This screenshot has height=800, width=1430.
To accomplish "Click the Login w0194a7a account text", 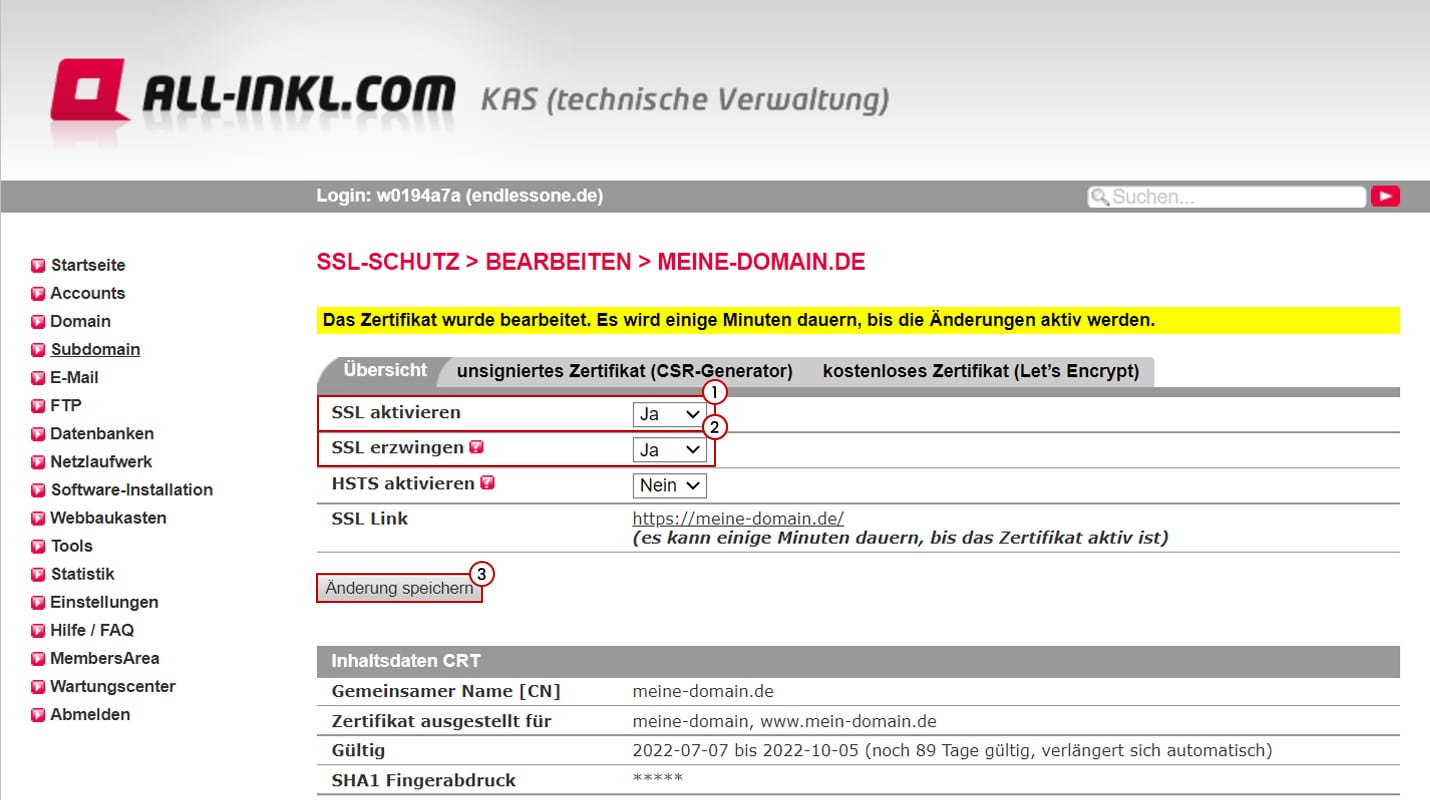I will (460, 196).
